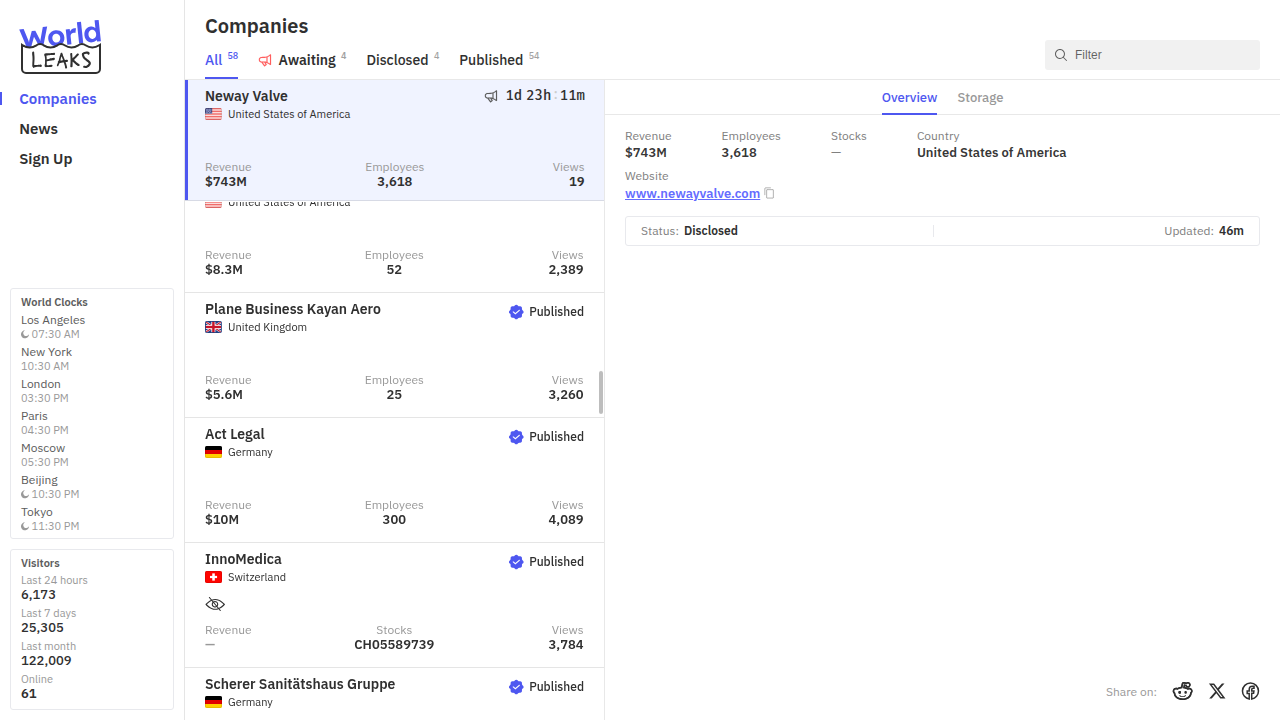Viewport: 1280px width, 720px height.
Task: Click the $10M revenue of Act Legal
Action: click(x=222, y=520)
